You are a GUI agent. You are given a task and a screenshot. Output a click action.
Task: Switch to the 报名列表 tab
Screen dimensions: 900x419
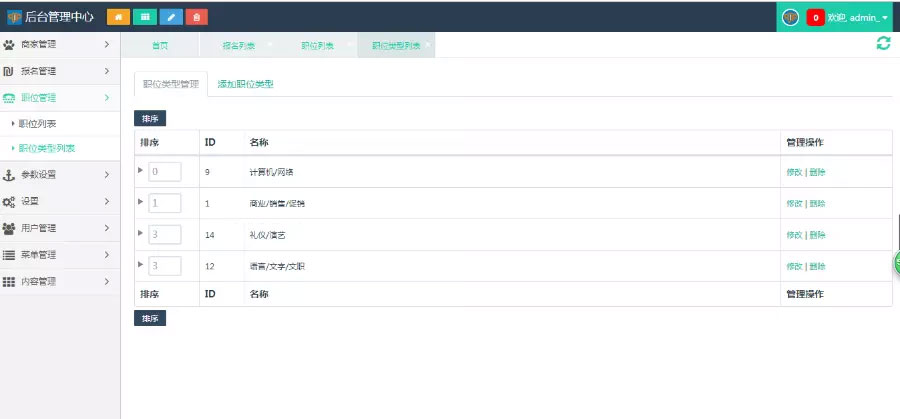pos(239,46)
